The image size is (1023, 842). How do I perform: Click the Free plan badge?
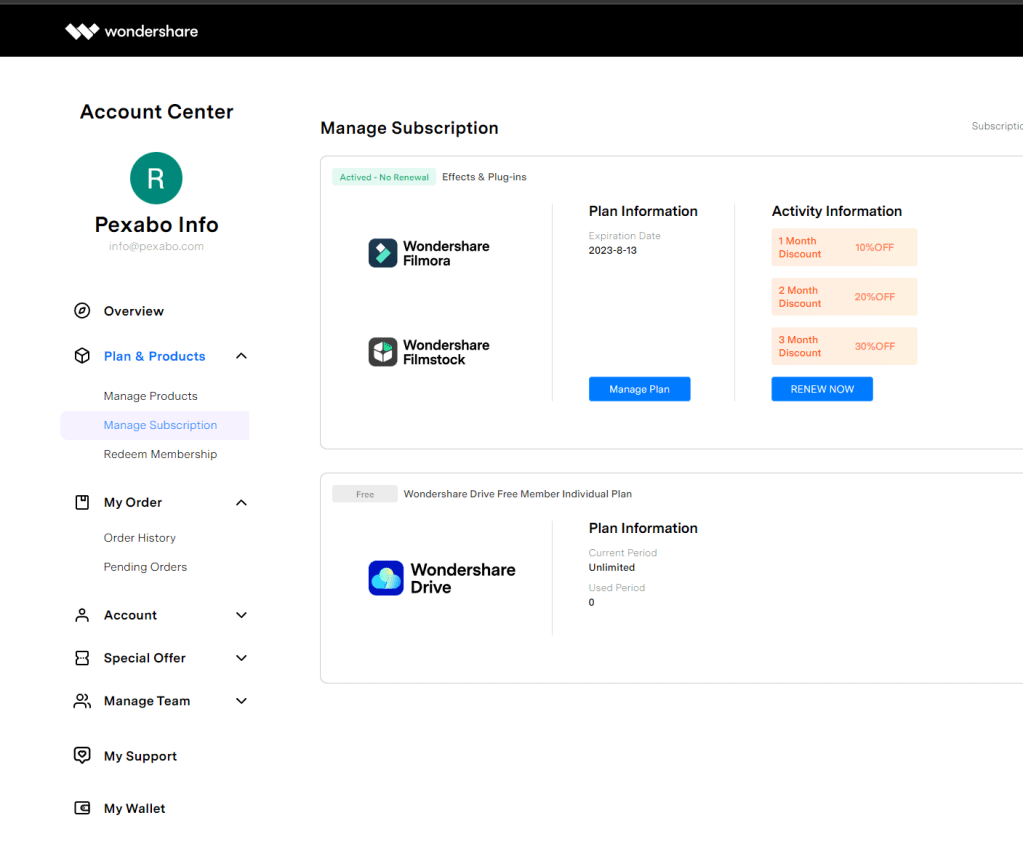click(x=365, y=494)
